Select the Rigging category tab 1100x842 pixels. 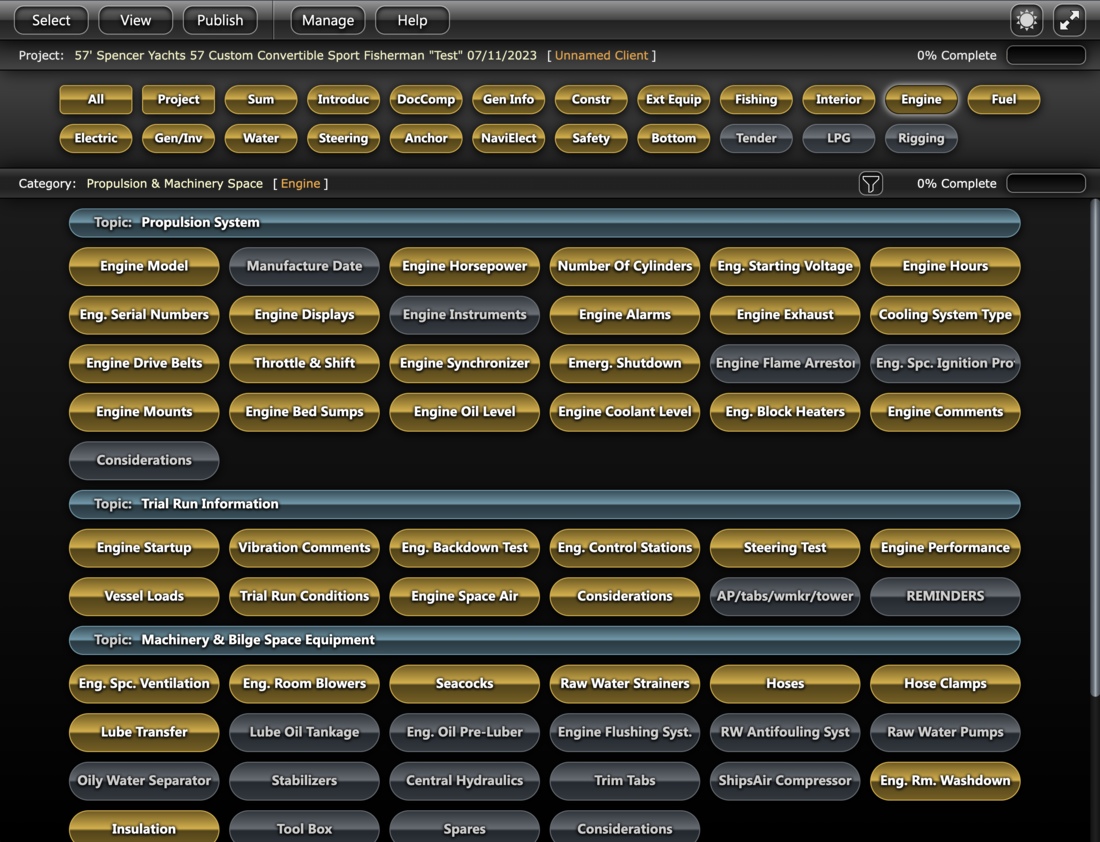[921, 138]
